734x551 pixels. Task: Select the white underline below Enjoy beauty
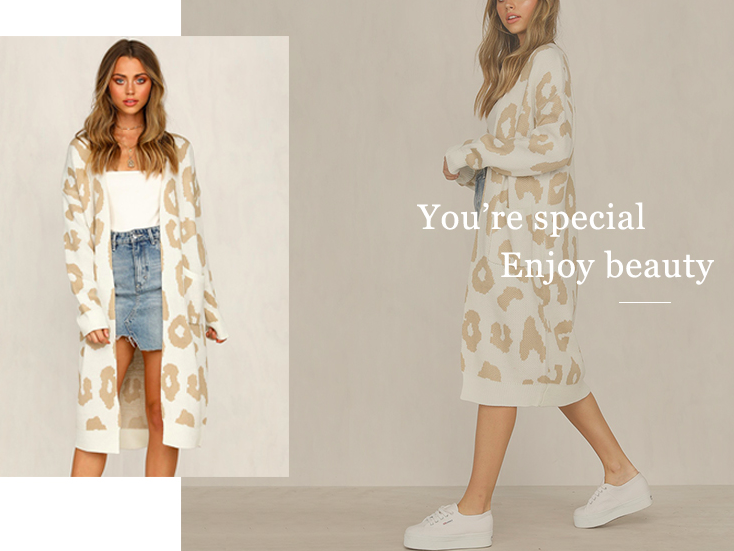click(645, 302)
